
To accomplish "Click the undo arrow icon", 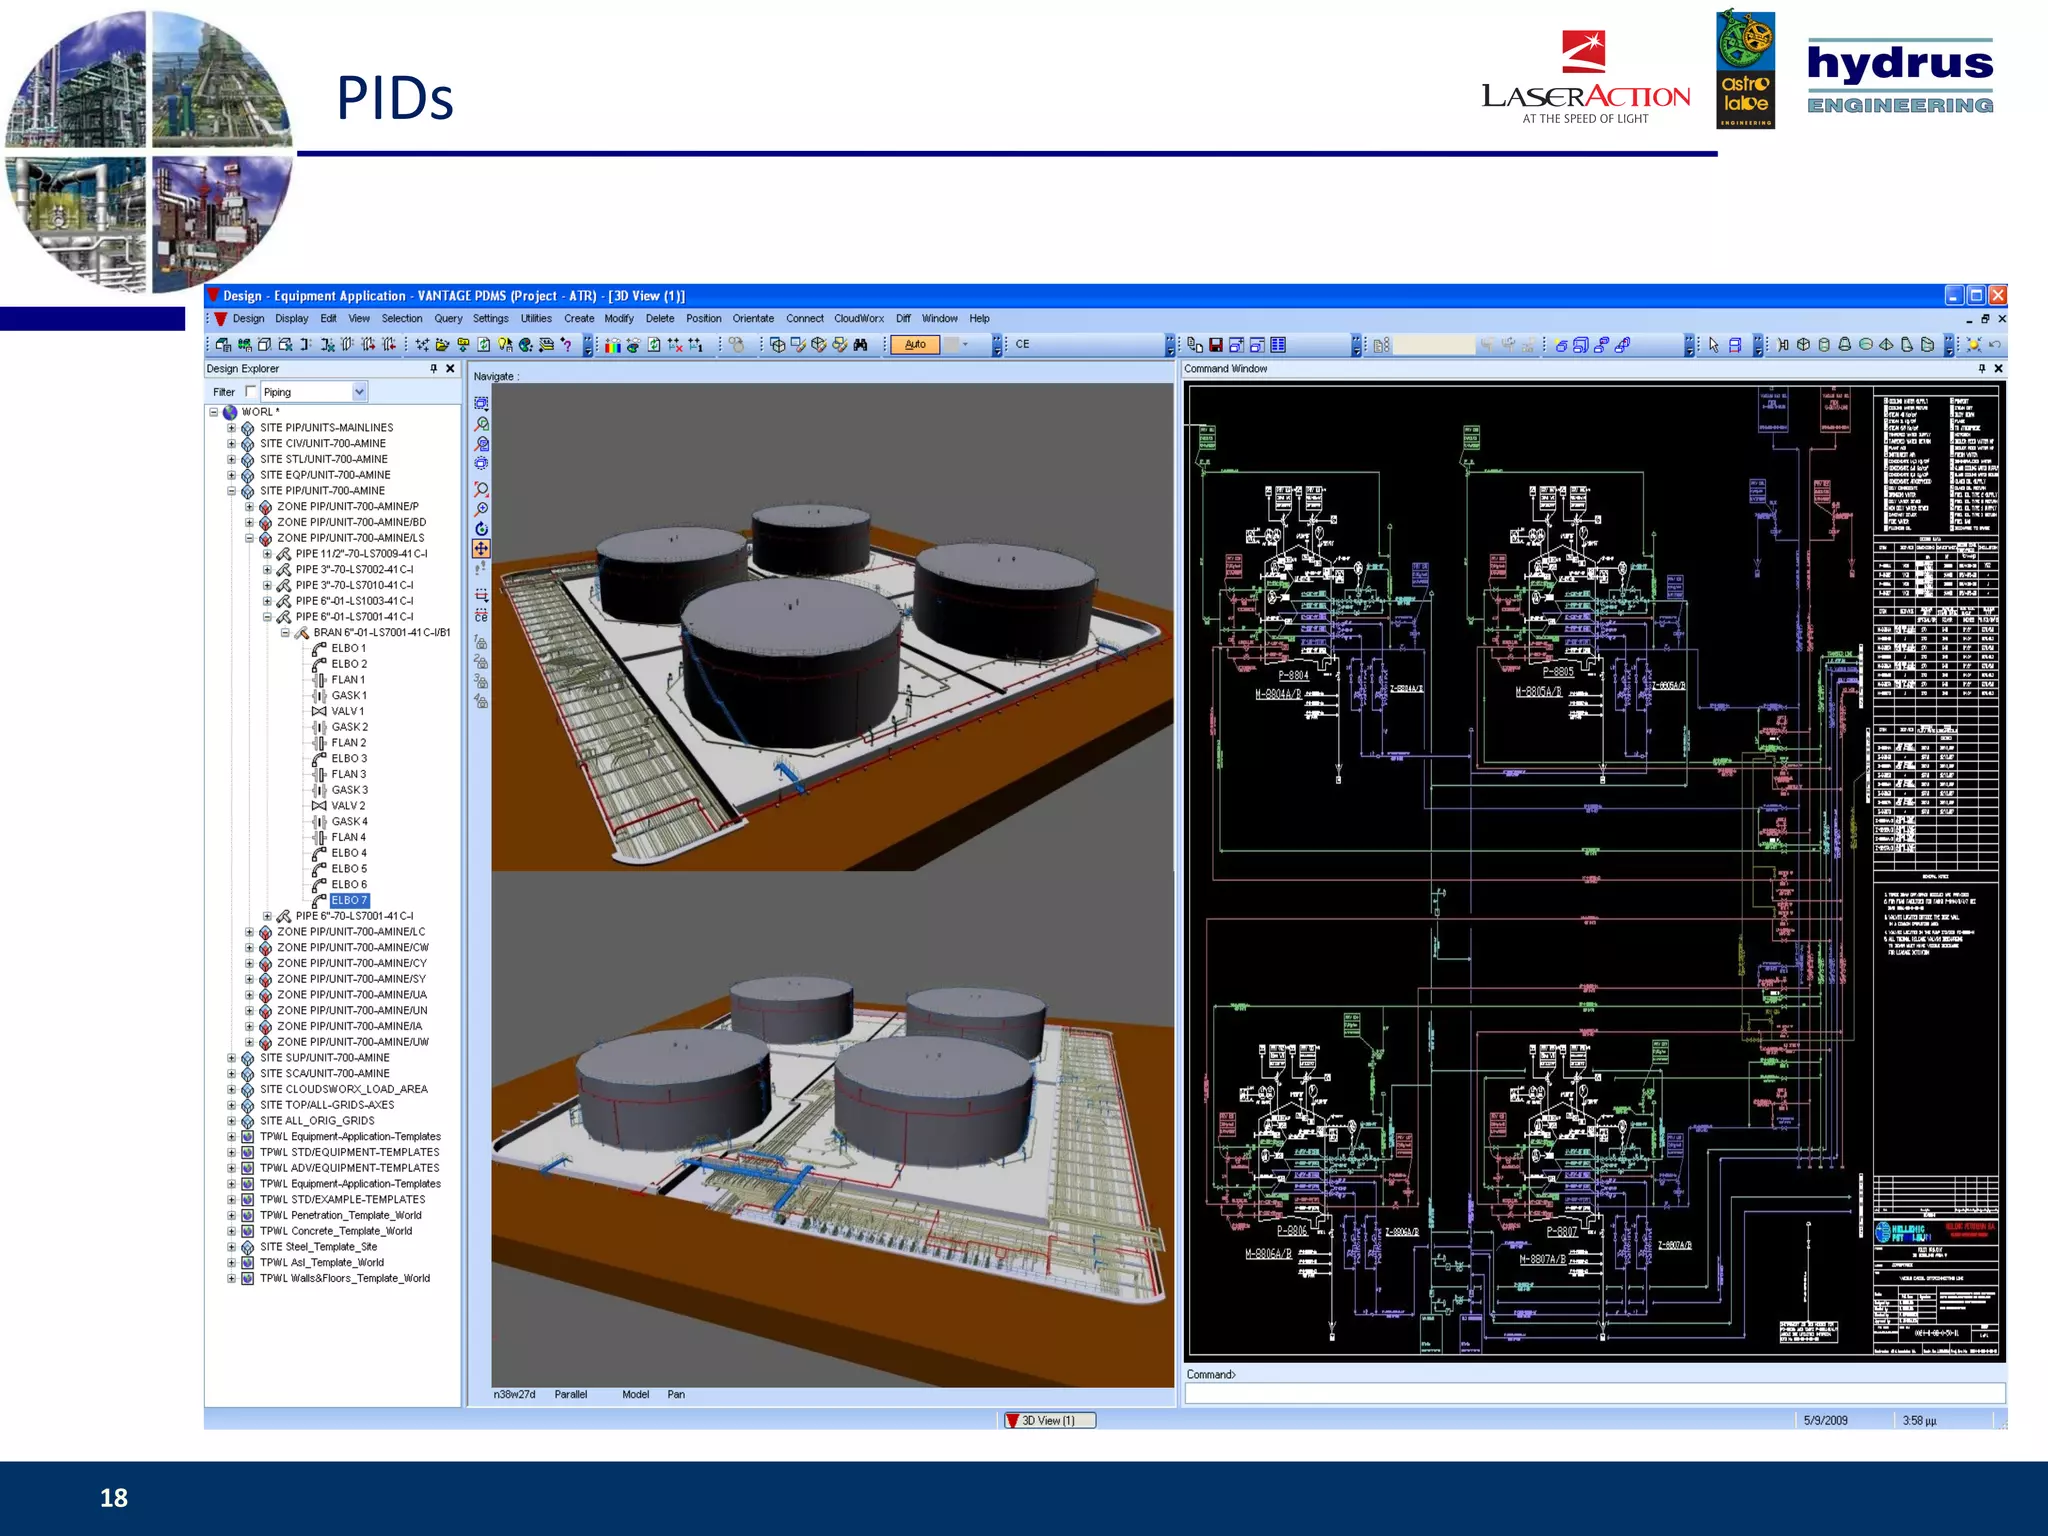I will pyautogui.click(x=1995, y=345).
